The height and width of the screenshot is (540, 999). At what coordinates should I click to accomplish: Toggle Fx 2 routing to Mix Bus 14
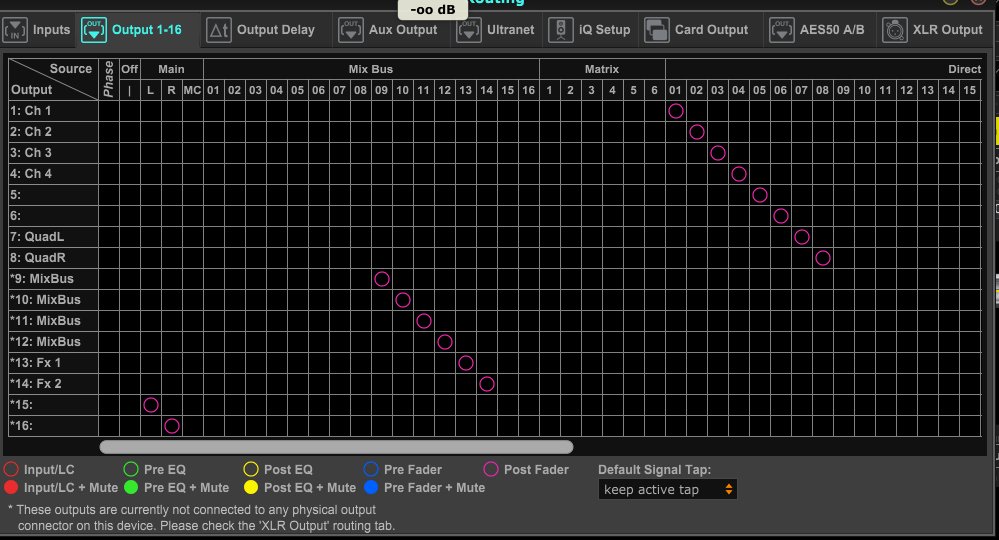(x=487, y=384)
